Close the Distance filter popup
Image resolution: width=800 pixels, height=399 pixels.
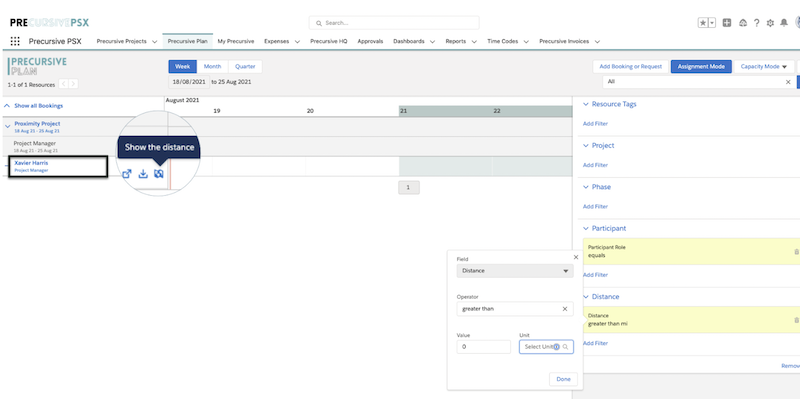pyautogui.click(x=576, y=258)
